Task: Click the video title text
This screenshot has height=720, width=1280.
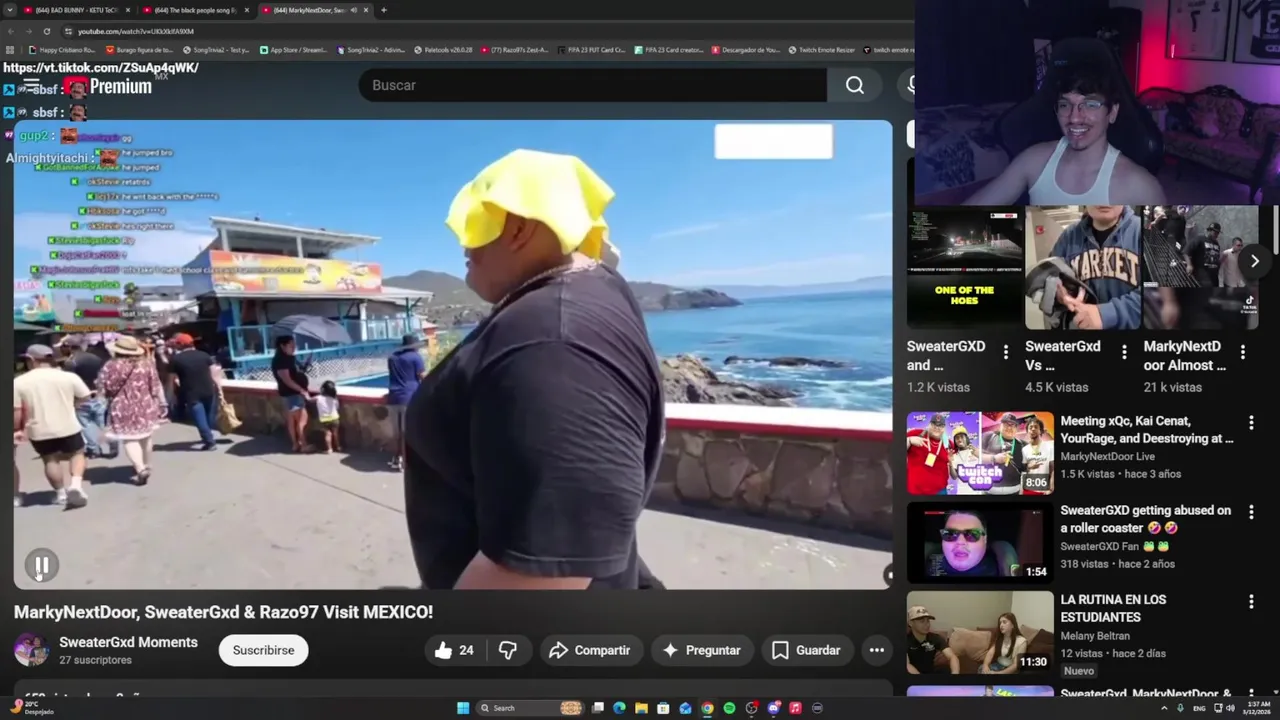Action: click(223, 612)
